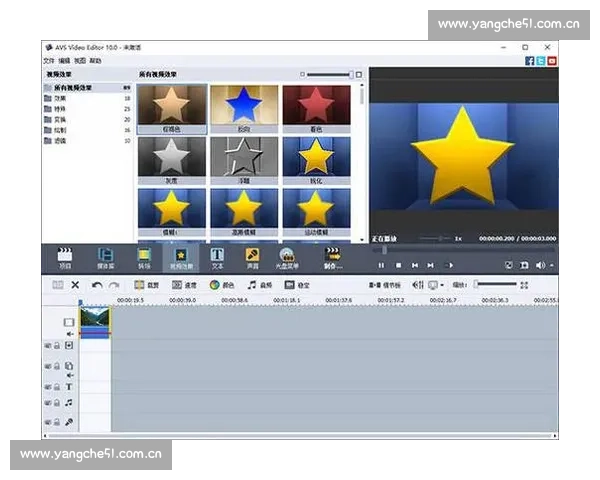Select the 特效 folder in the effects tree
This screenshot has width=600, height=480.
click(x=61, y=109)
